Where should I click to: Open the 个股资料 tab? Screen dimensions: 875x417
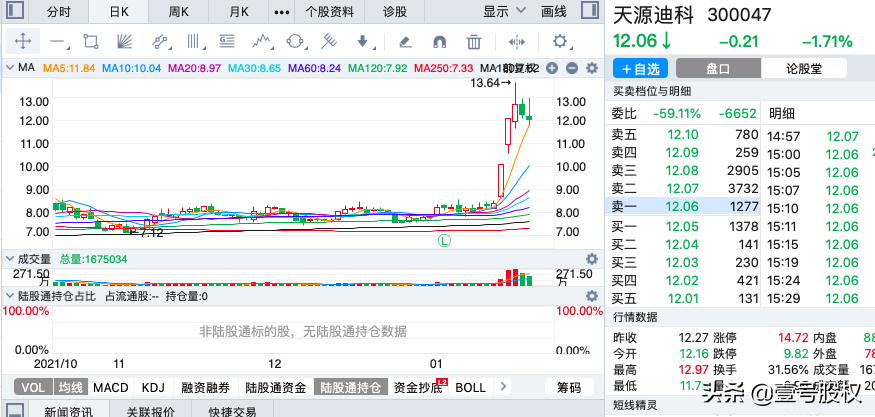331,11
